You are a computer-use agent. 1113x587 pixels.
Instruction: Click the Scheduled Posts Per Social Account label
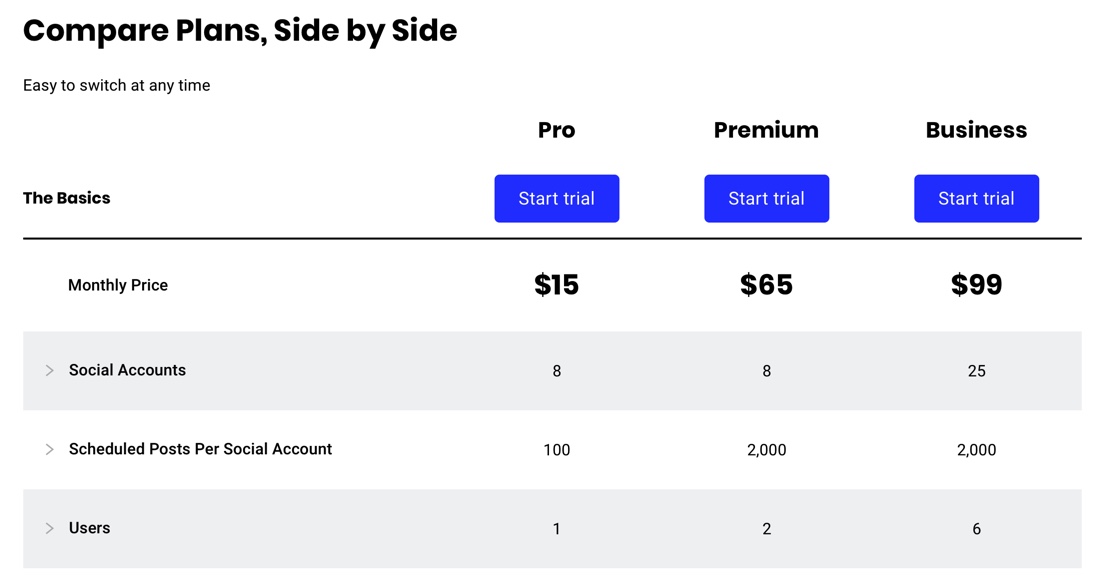[x=200, y=449]
